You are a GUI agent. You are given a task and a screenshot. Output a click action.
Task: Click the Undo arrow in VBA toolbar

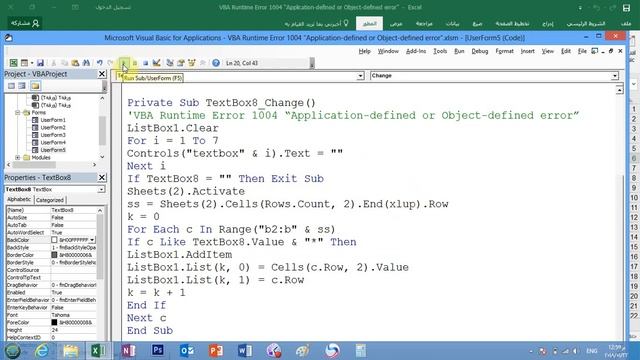100,63
